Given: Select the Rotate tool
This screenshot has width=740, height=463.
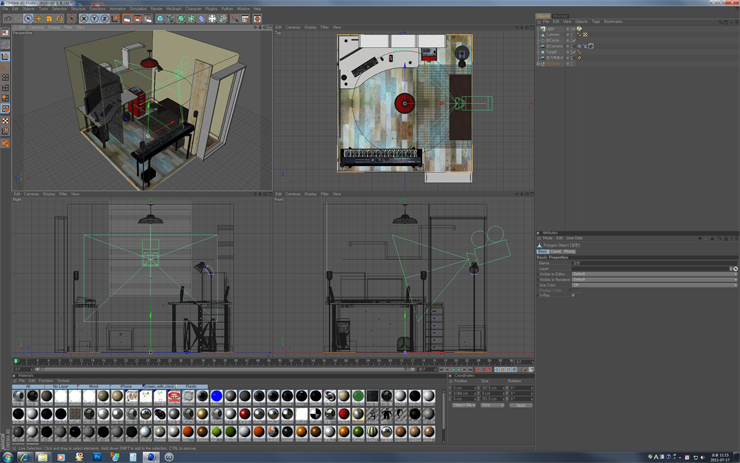Looking at the screenshot, I should click(x=59, y=19).
